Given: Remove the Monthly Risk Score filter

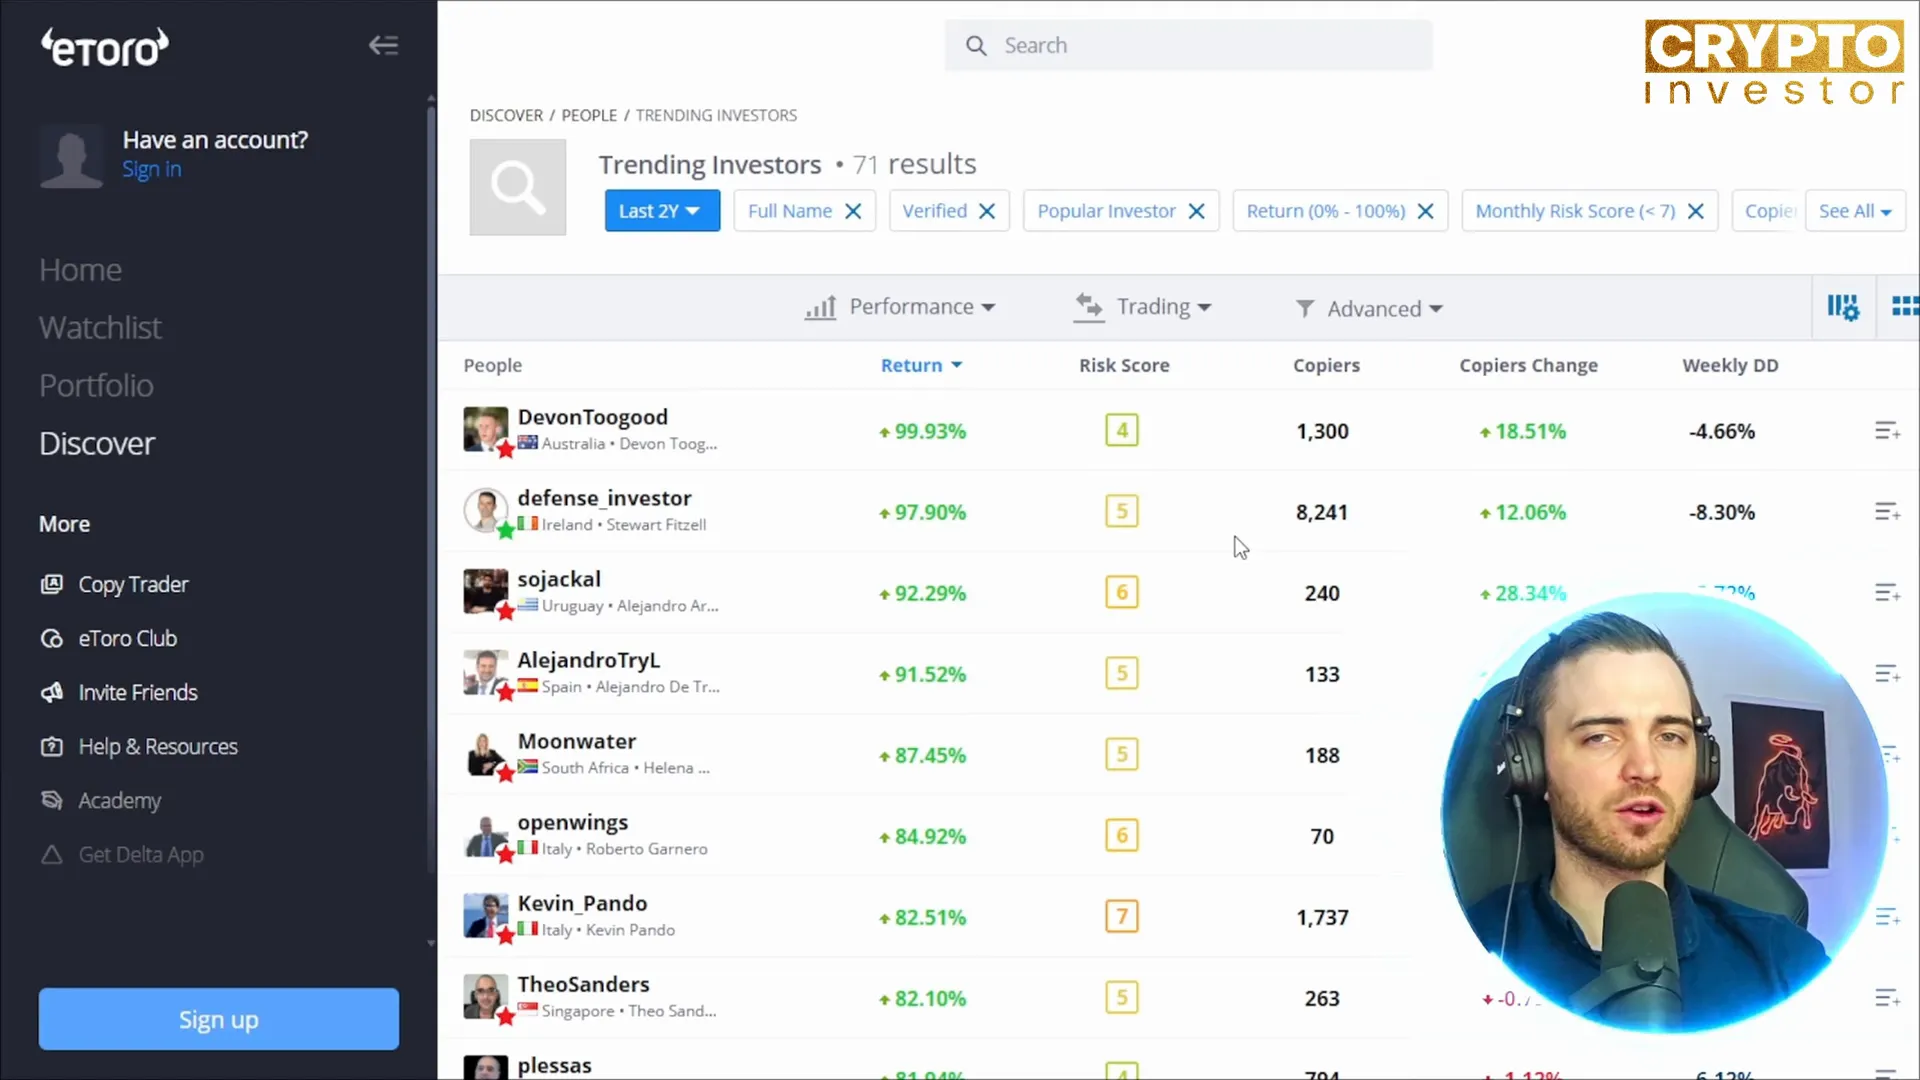Looking at the screenshot, I should point(1695,211).
